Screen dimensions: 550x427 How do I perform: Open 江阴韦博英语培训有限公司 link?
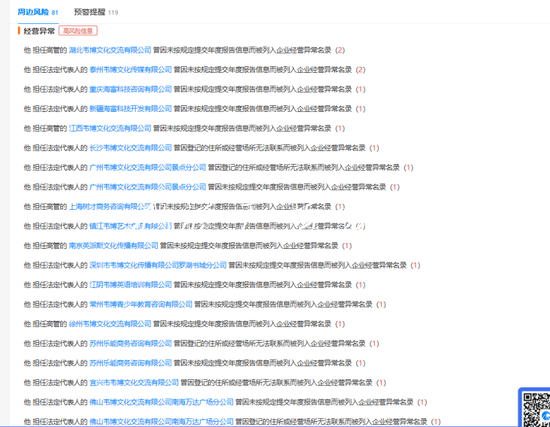tap(130, 285)
